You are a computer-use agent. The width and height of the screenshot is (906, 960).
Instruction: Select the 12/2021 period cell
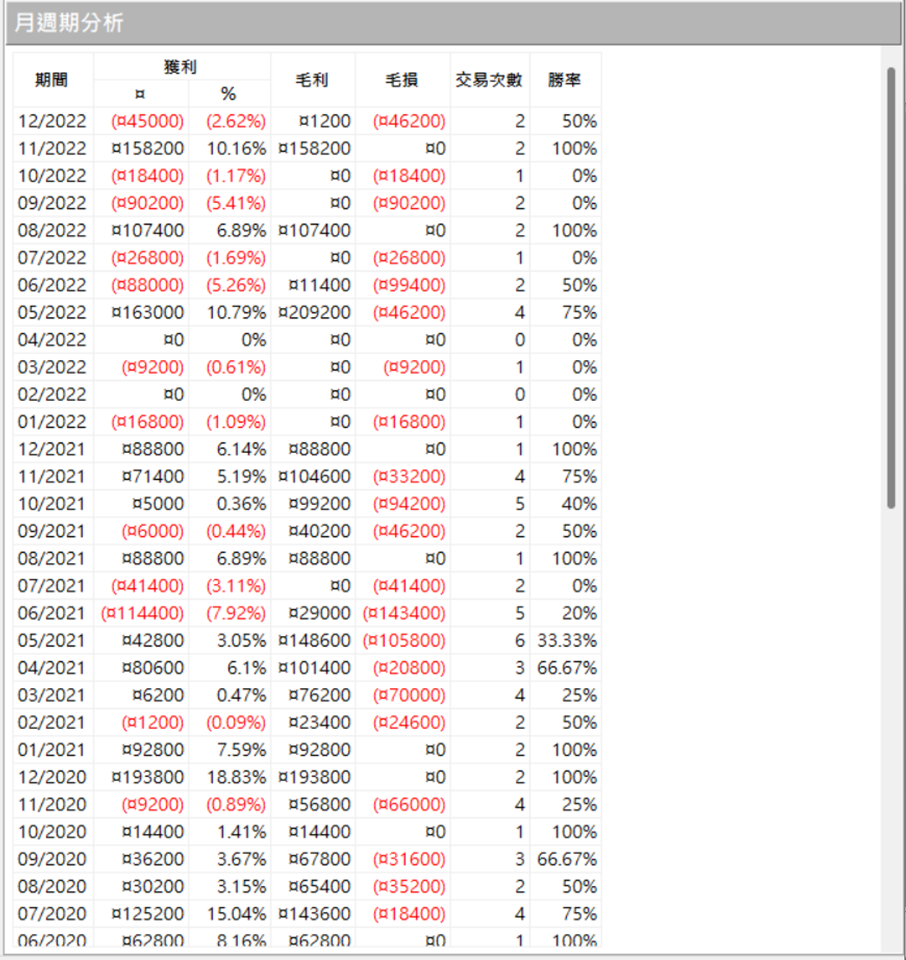coord(53,449)
